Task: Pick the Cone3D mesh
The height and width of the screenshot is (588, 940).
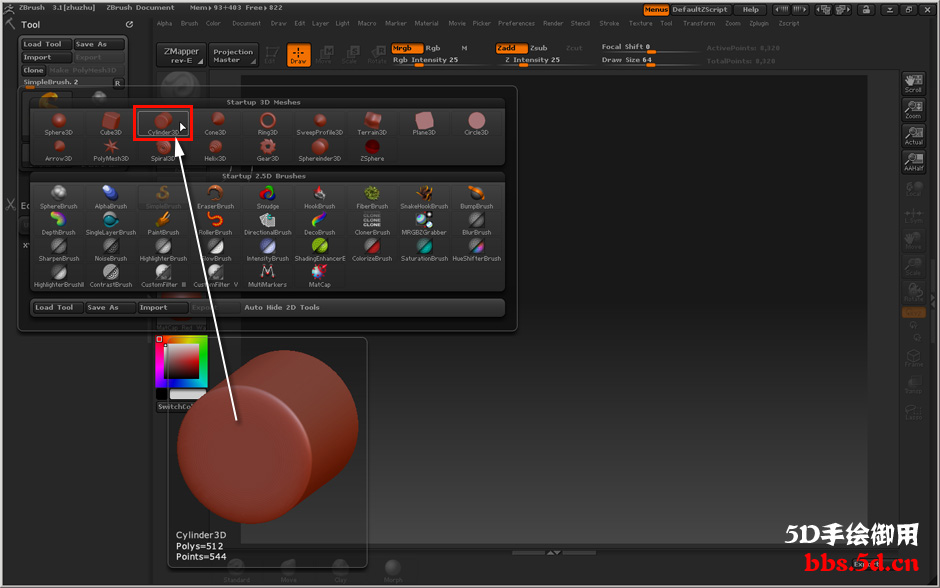Action: click(x=215, y=123)
